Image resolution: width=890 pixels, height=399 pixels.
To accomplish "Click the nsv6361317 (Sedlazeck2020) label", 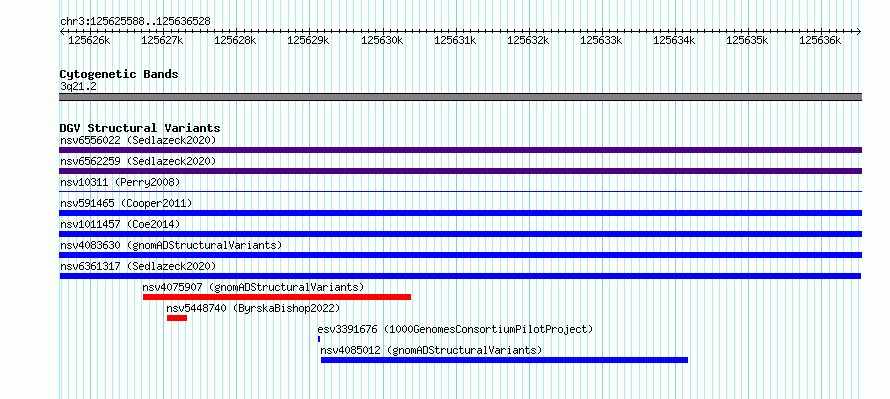I will (138, 266).
